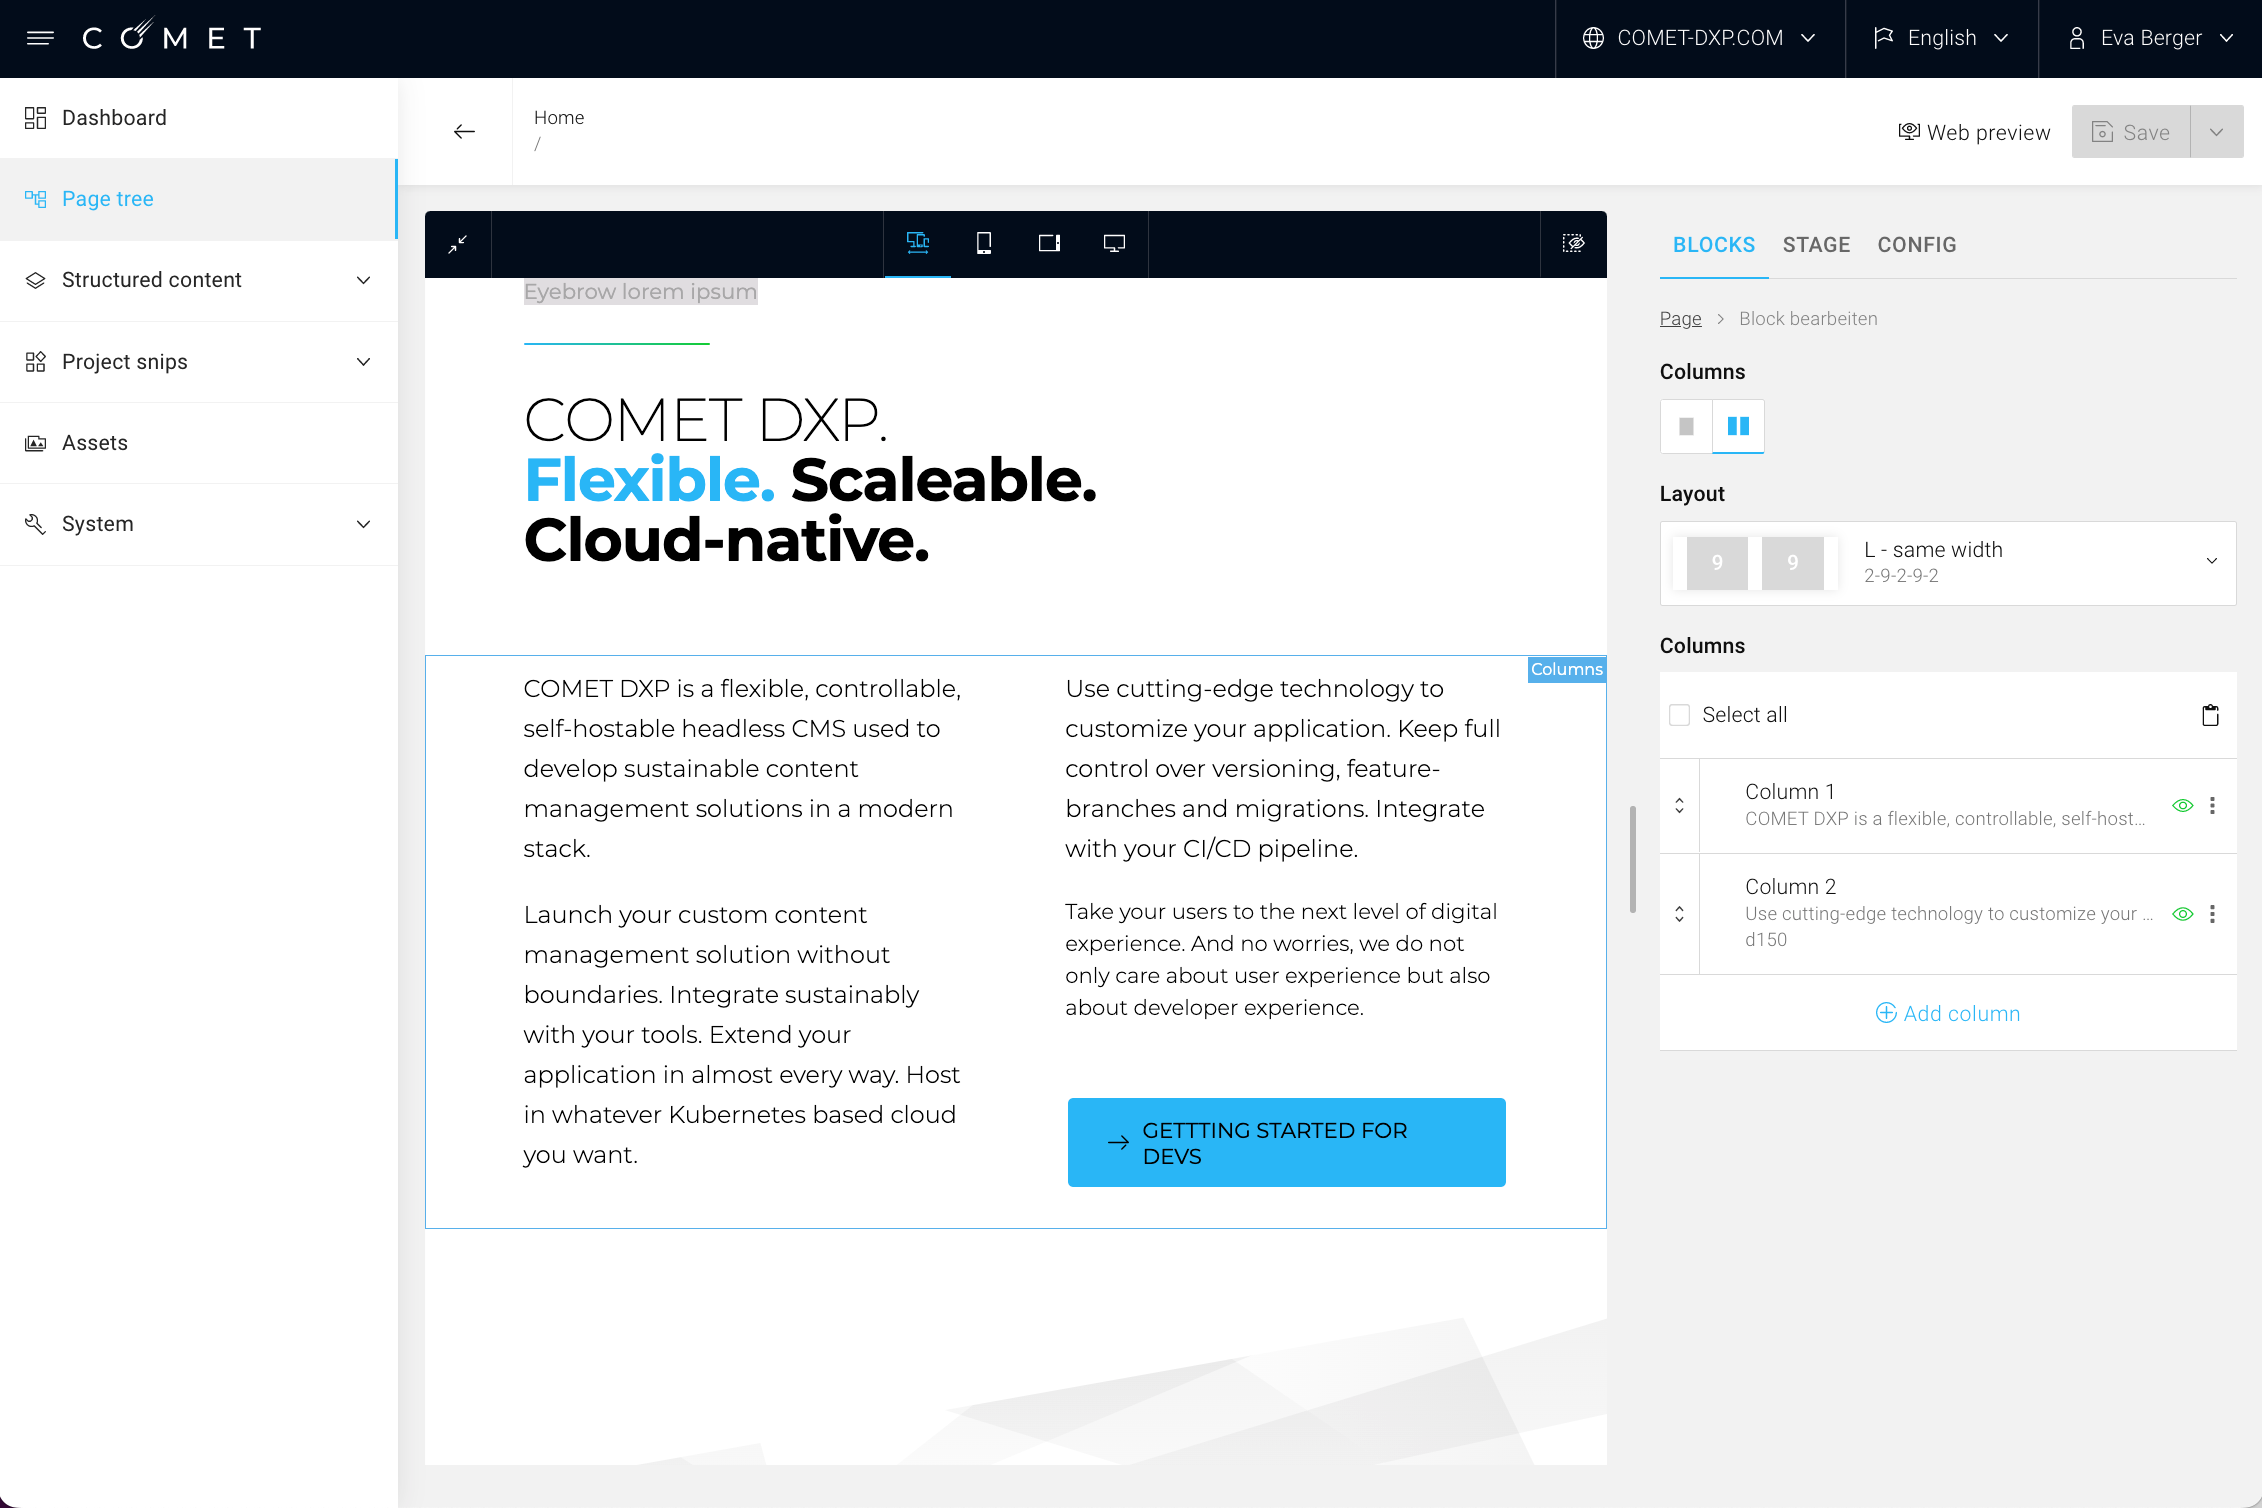2262x1508 pixels.
Task: Click the Getting Started for Devs button
Action: coord(1286,1142)
